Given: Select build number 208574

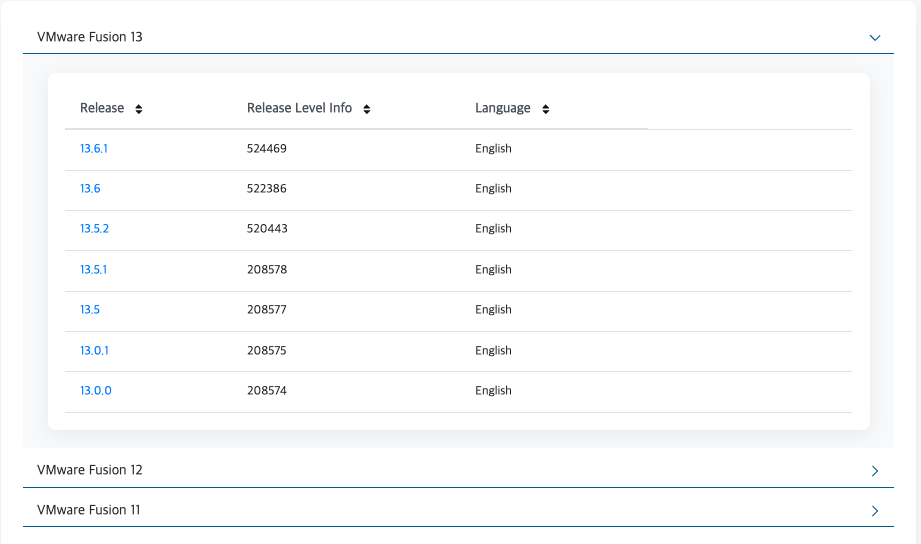Looking at the screenshot, I should [267, 391].
